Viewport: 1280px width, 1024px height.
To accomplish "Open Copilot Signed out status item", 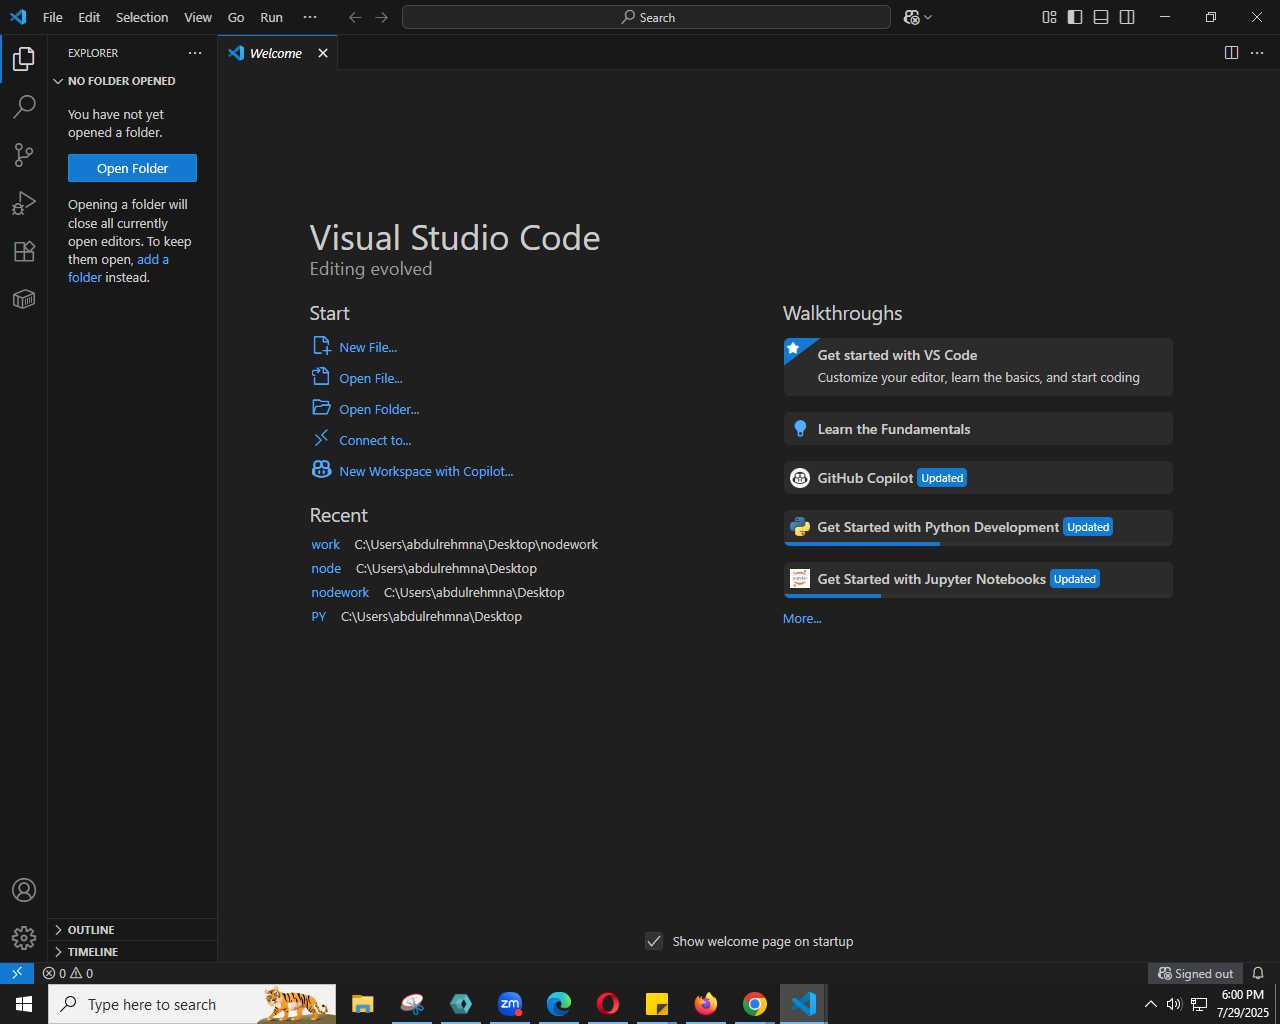I will 1196,973.
